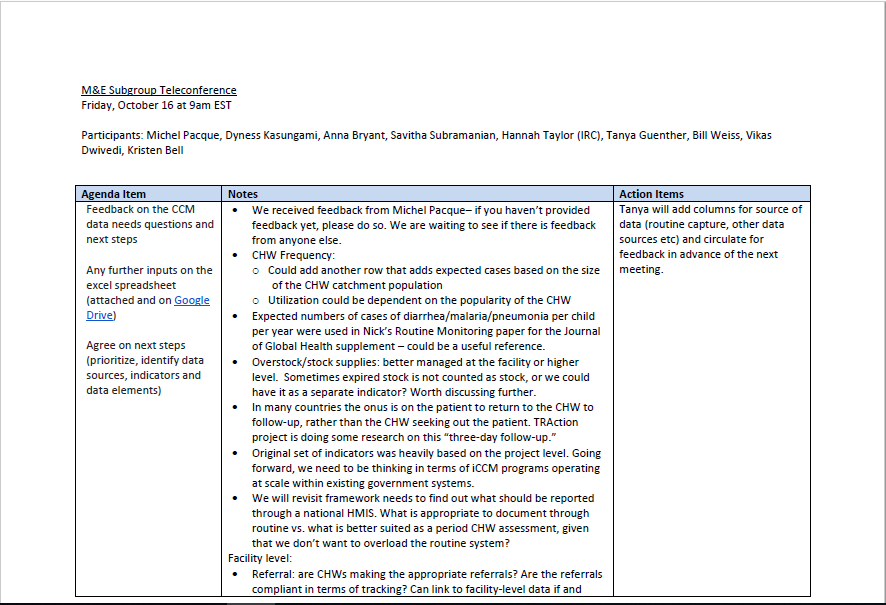The width and height of the screenshot is (886, 605).
Task: Click 'Referral: are CHWs making the appropriate referrals' bullet
Action: [x=427, y=574]
